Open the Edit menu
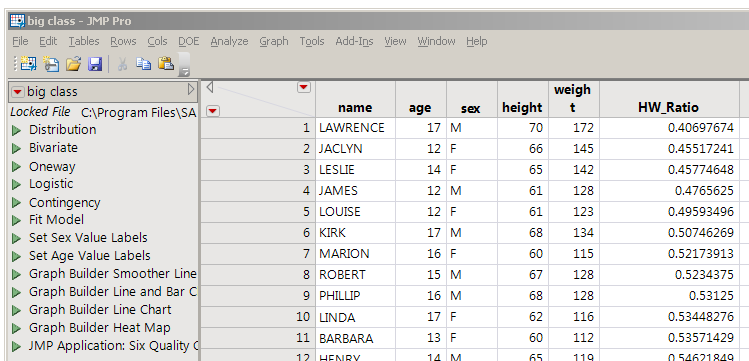 click(48, 41)
